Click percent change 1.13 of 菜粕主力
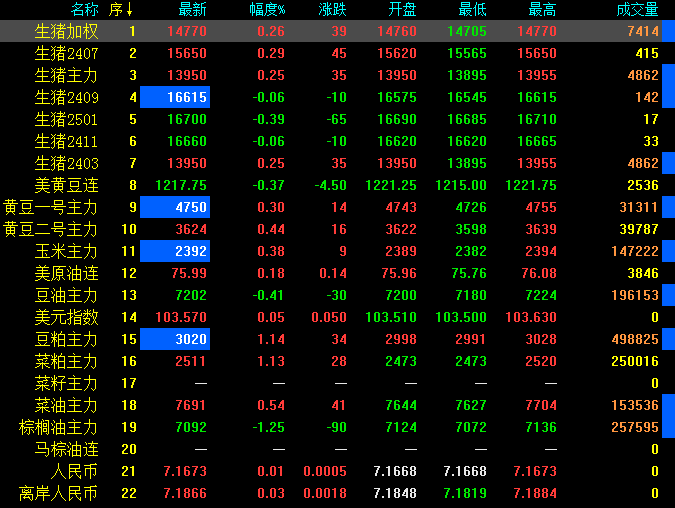The width and height of the screenshot is (675, 508). coord(271,361)
